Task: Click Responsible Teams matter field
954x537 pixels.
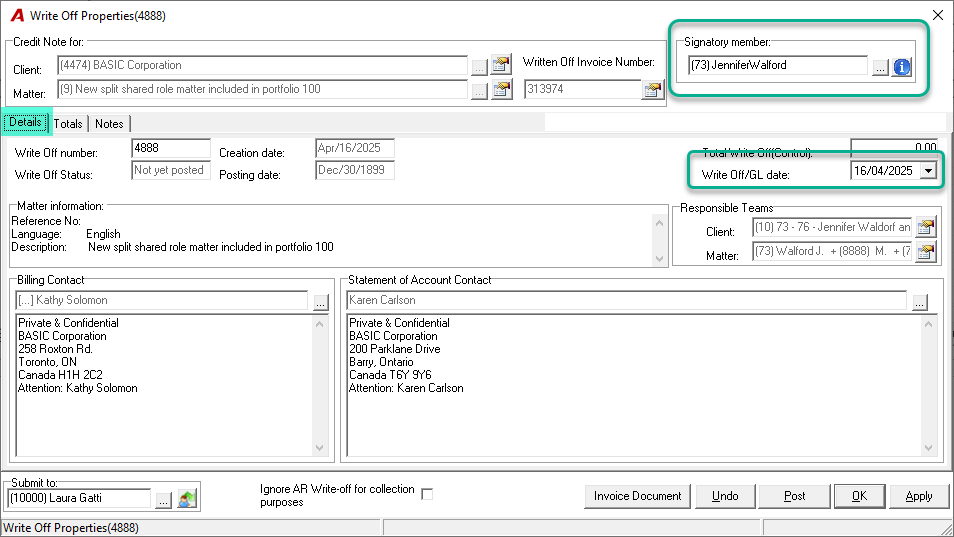Action: tap(832, 251)
